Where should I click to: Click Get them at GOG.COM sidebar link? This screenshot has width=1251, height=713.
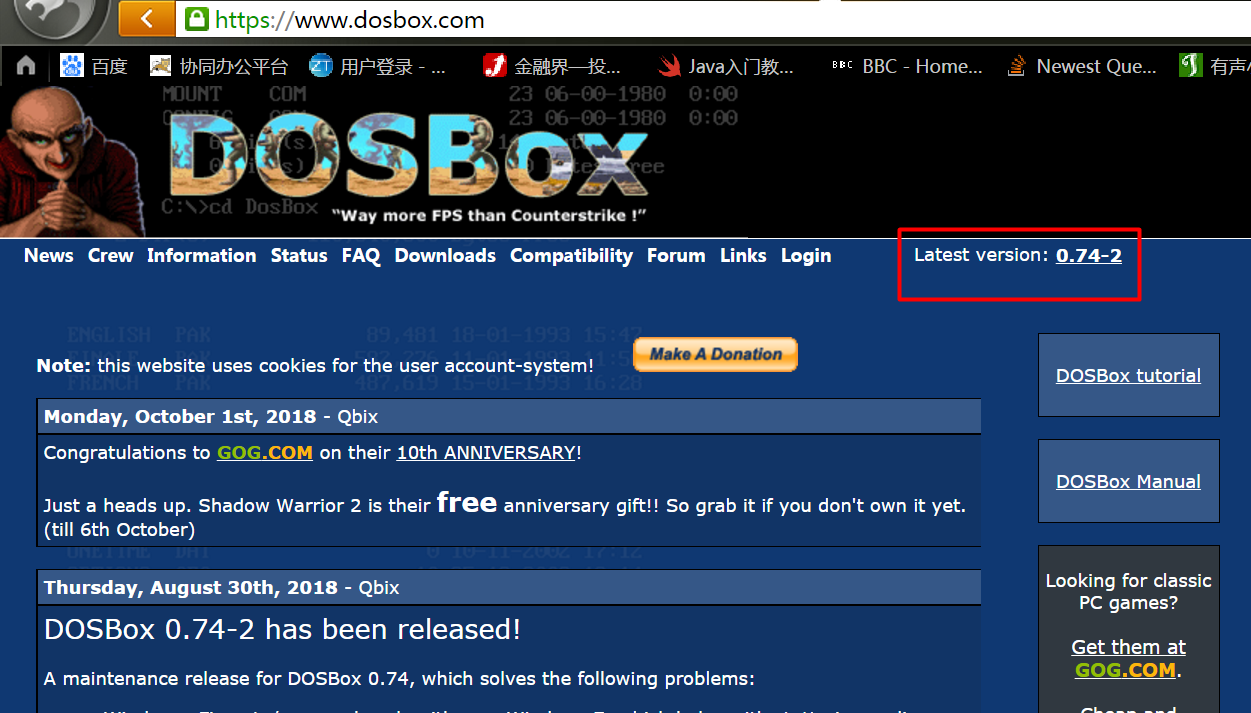coord(1128,658)
